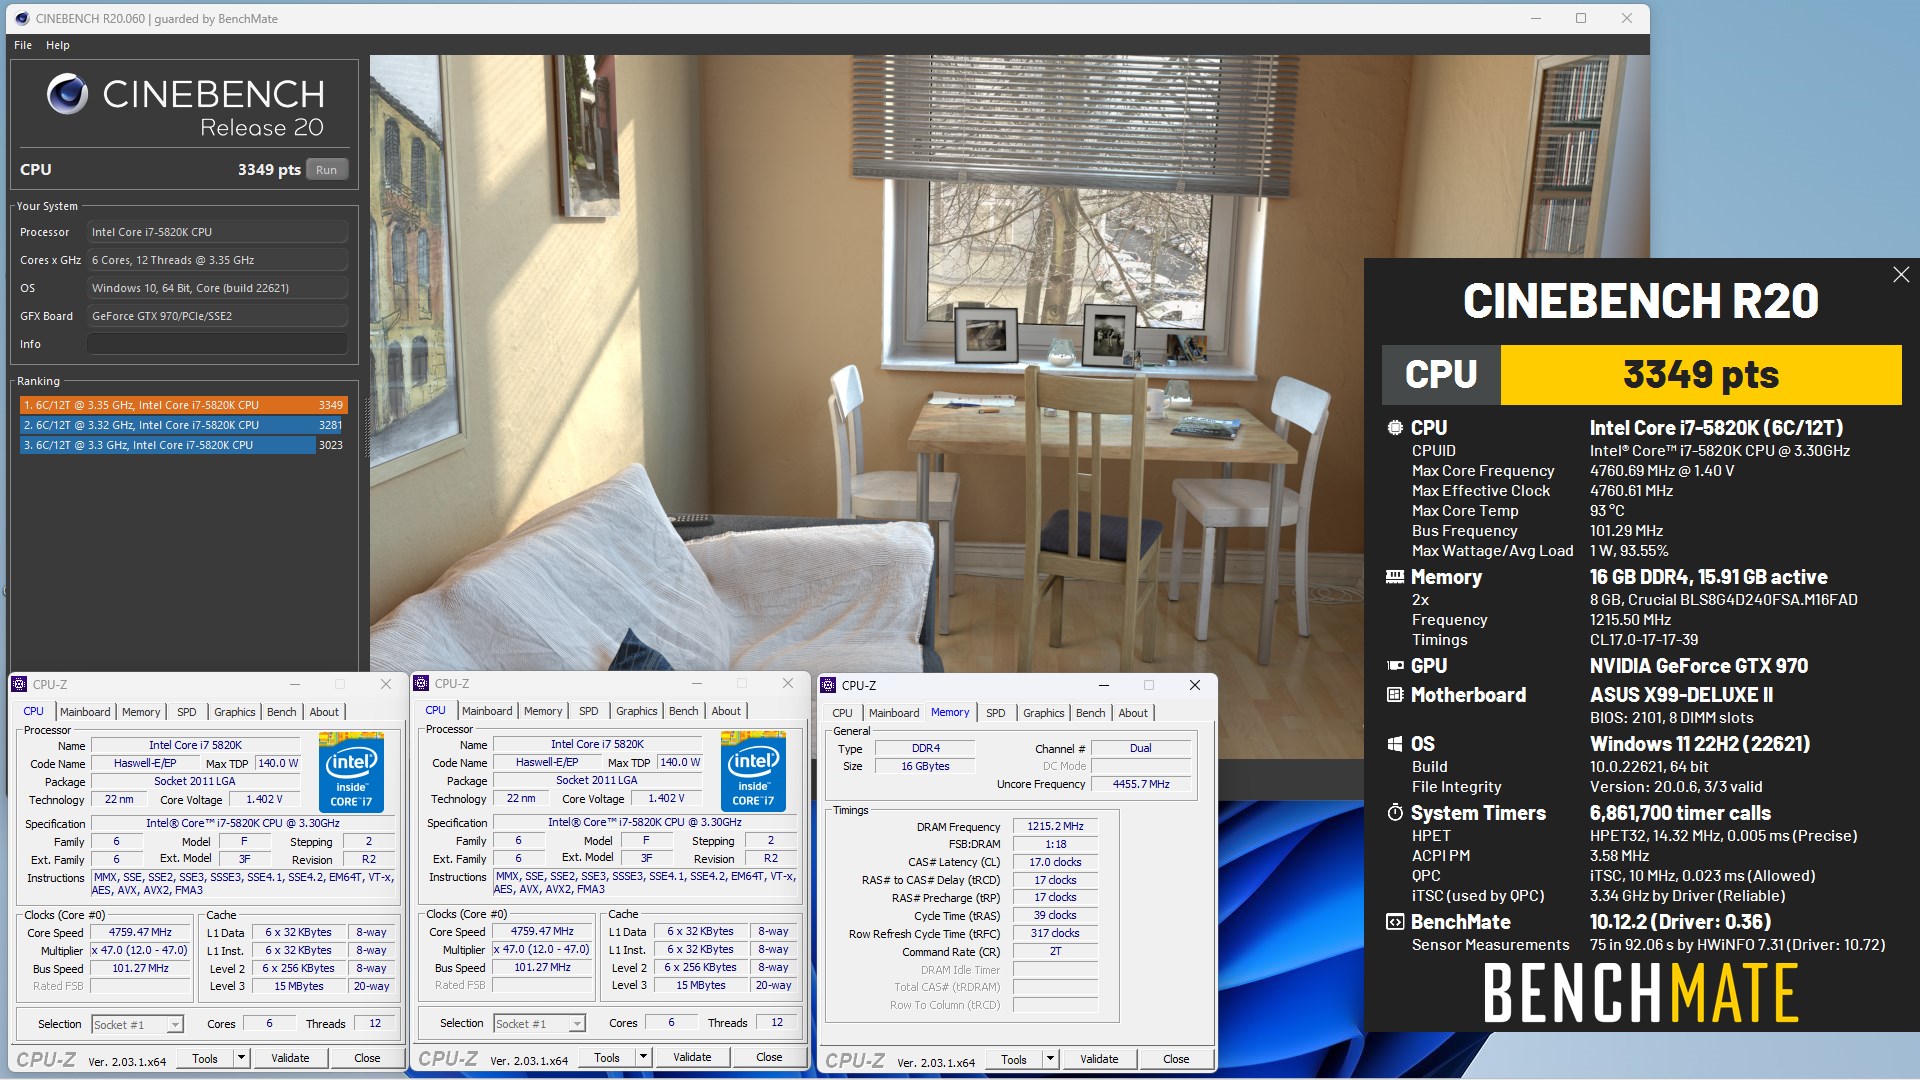Click Close button in right CPU-Z
Image resolution: width=1920 pixels, height=1080 pixels.
tap(1176, 1059)
